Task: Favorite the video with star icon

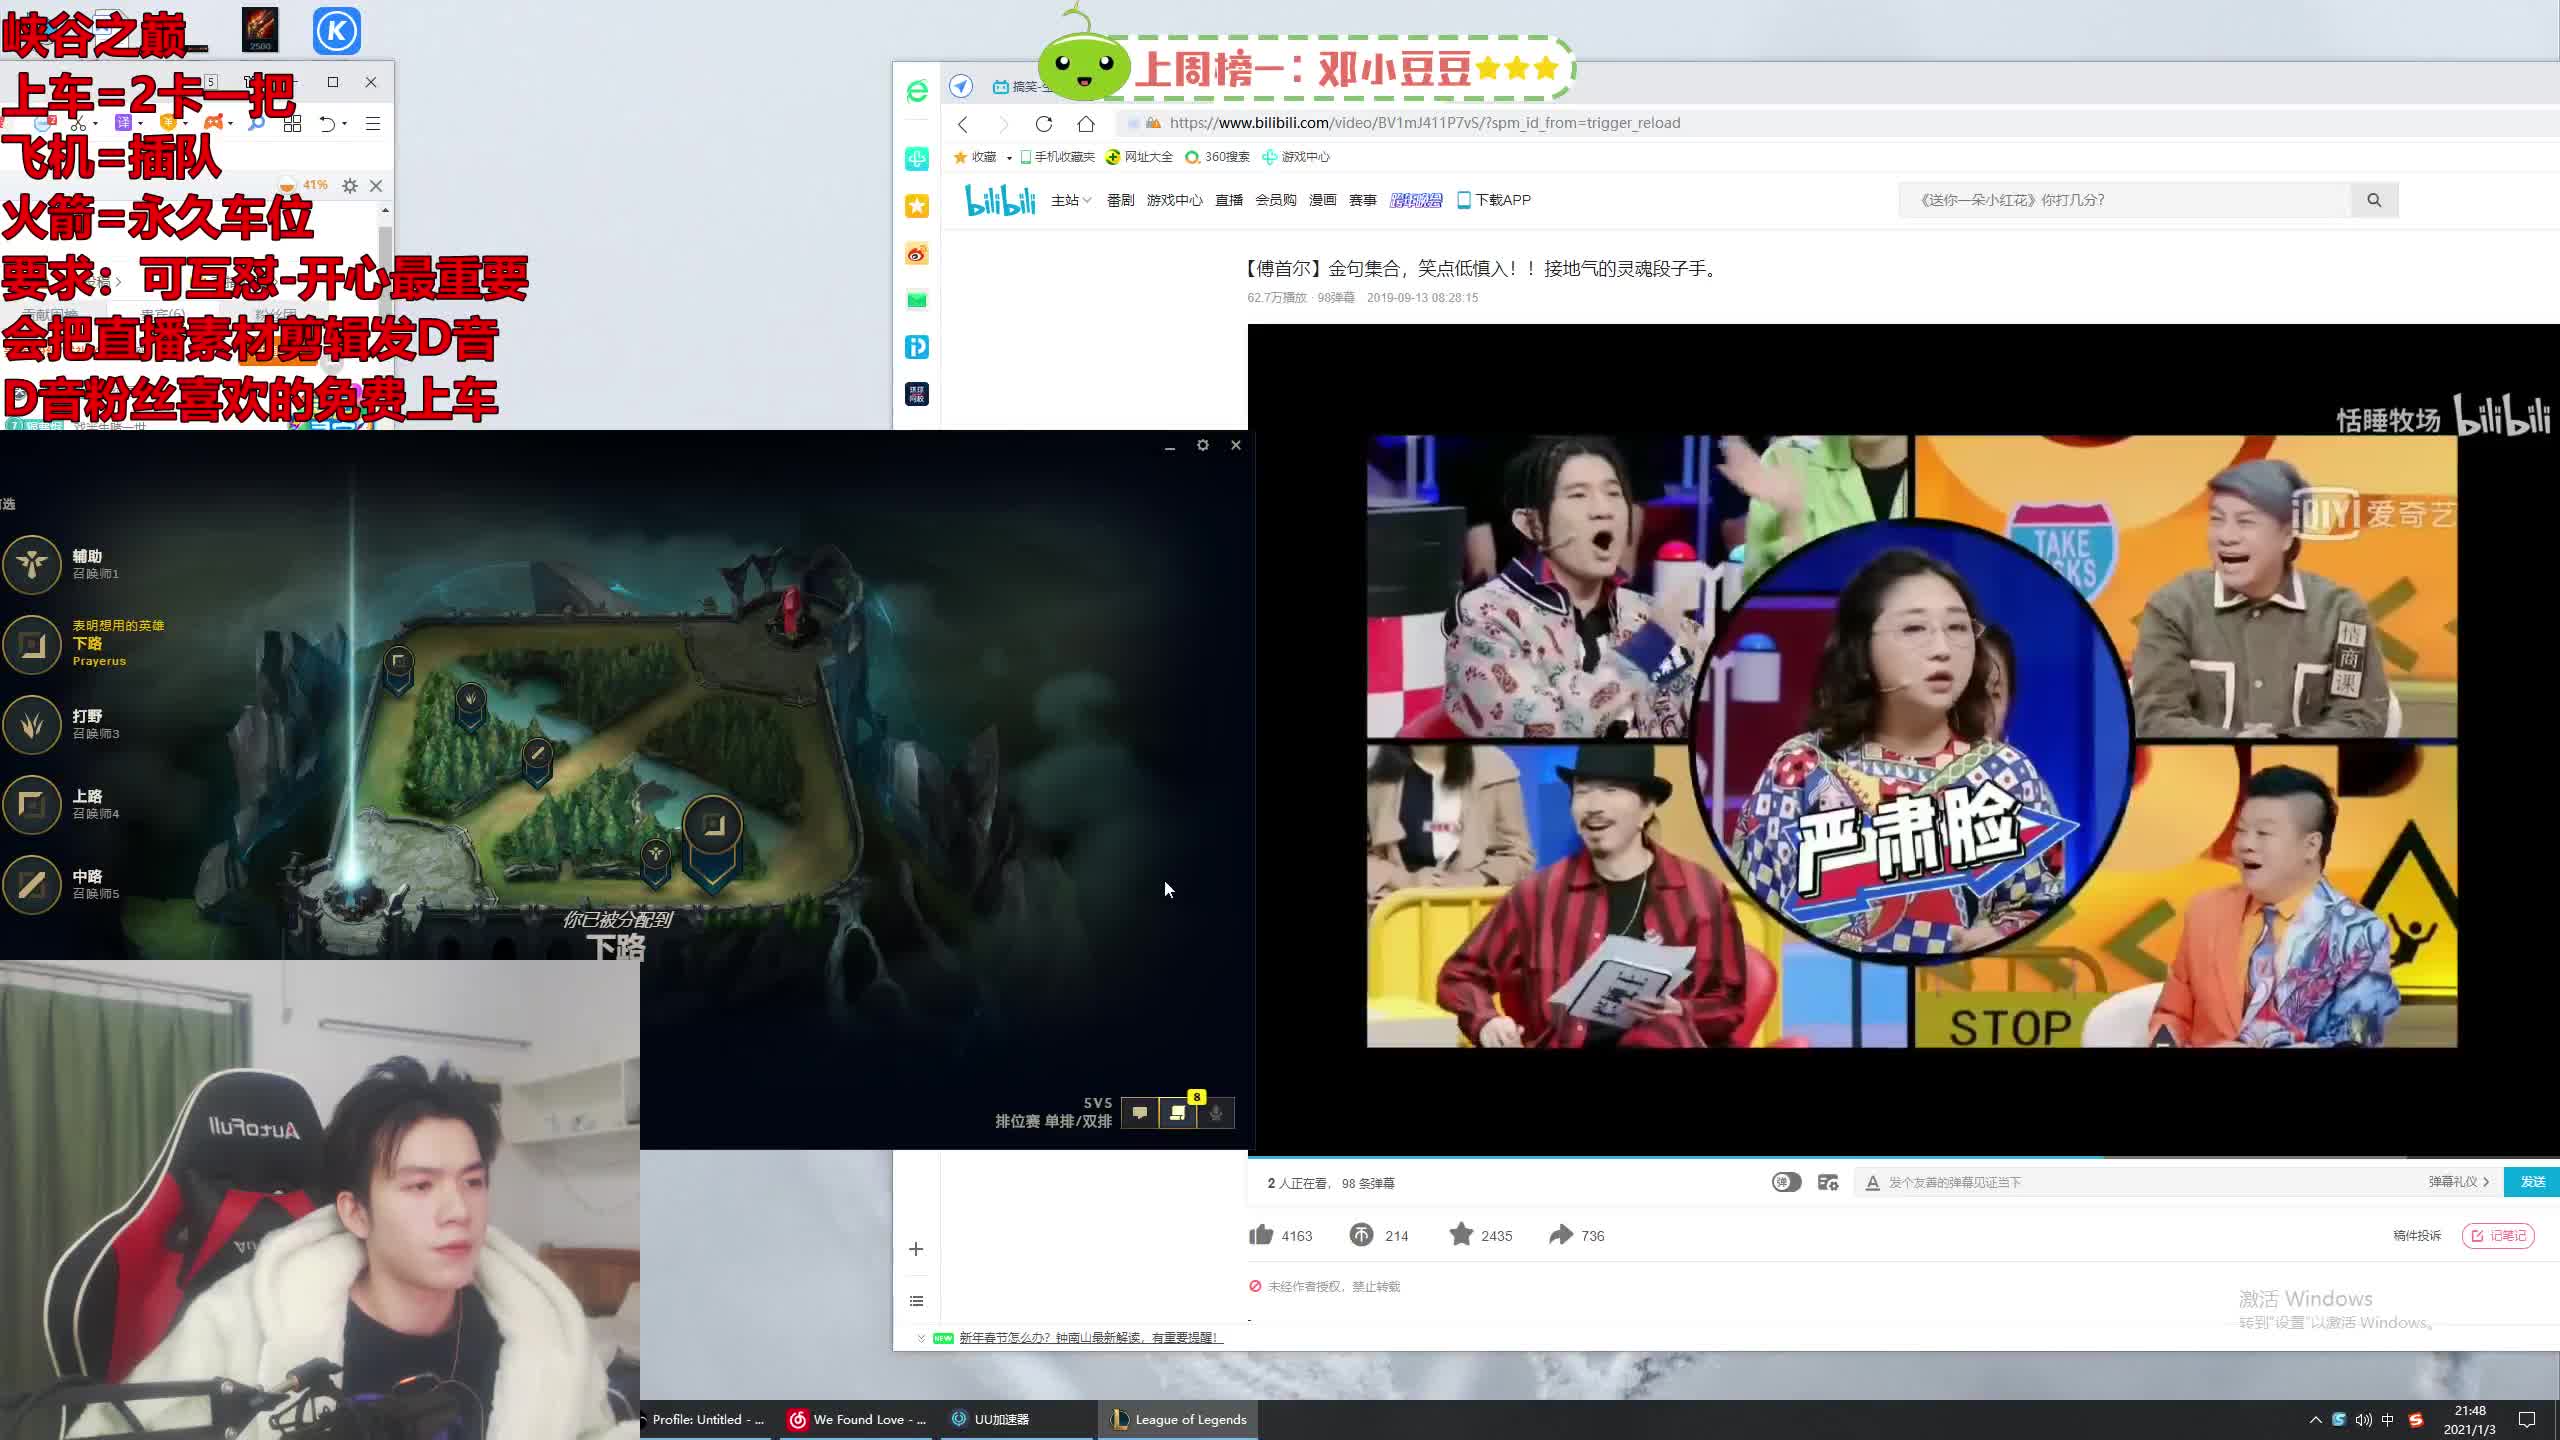Action: tap(1461, 1235)
